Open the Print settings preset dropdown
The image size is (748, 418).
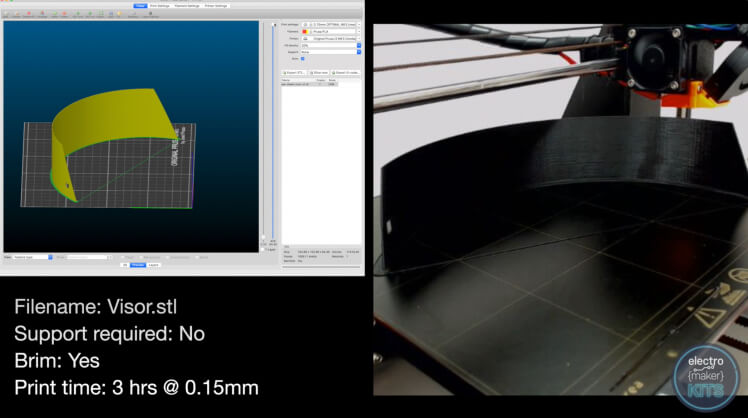(x=329, y=24)
